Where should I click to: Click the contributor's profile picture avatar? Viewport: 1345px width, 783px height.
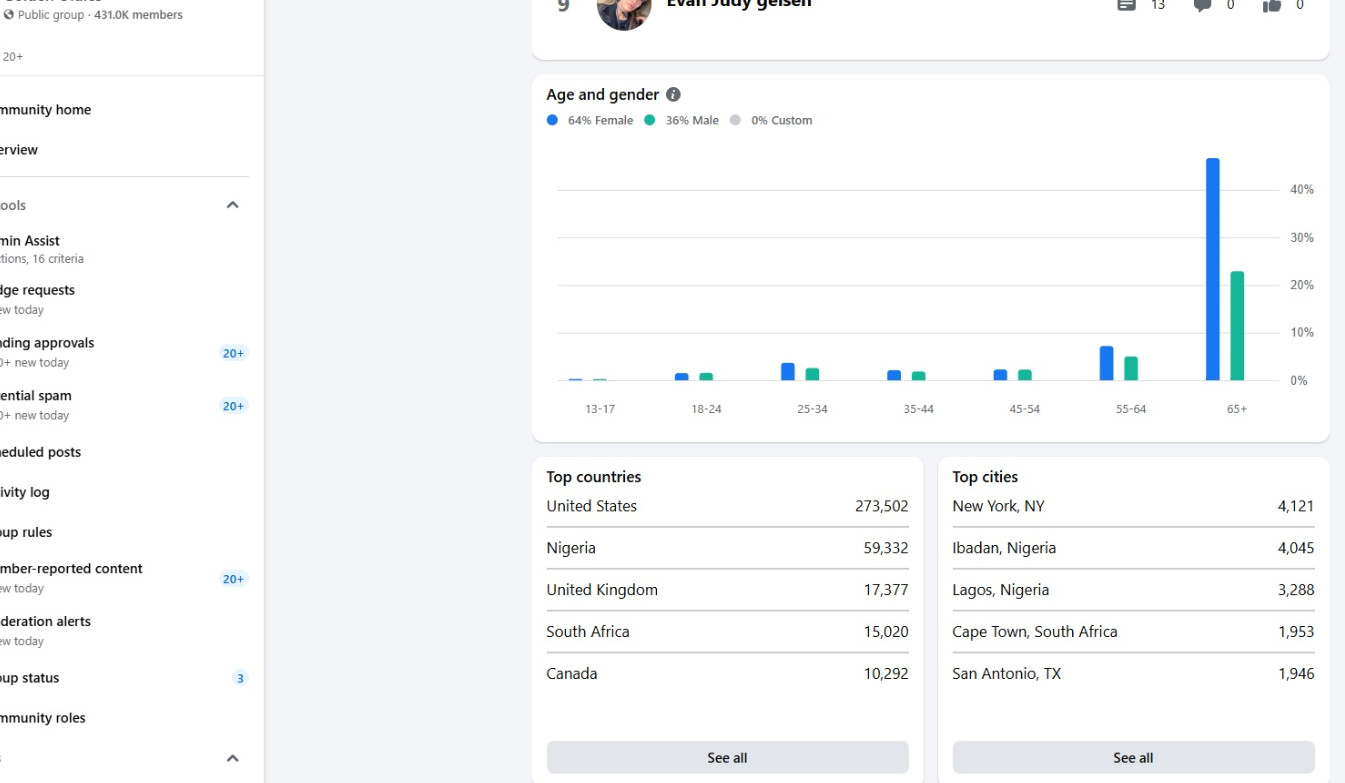(624, 10)
